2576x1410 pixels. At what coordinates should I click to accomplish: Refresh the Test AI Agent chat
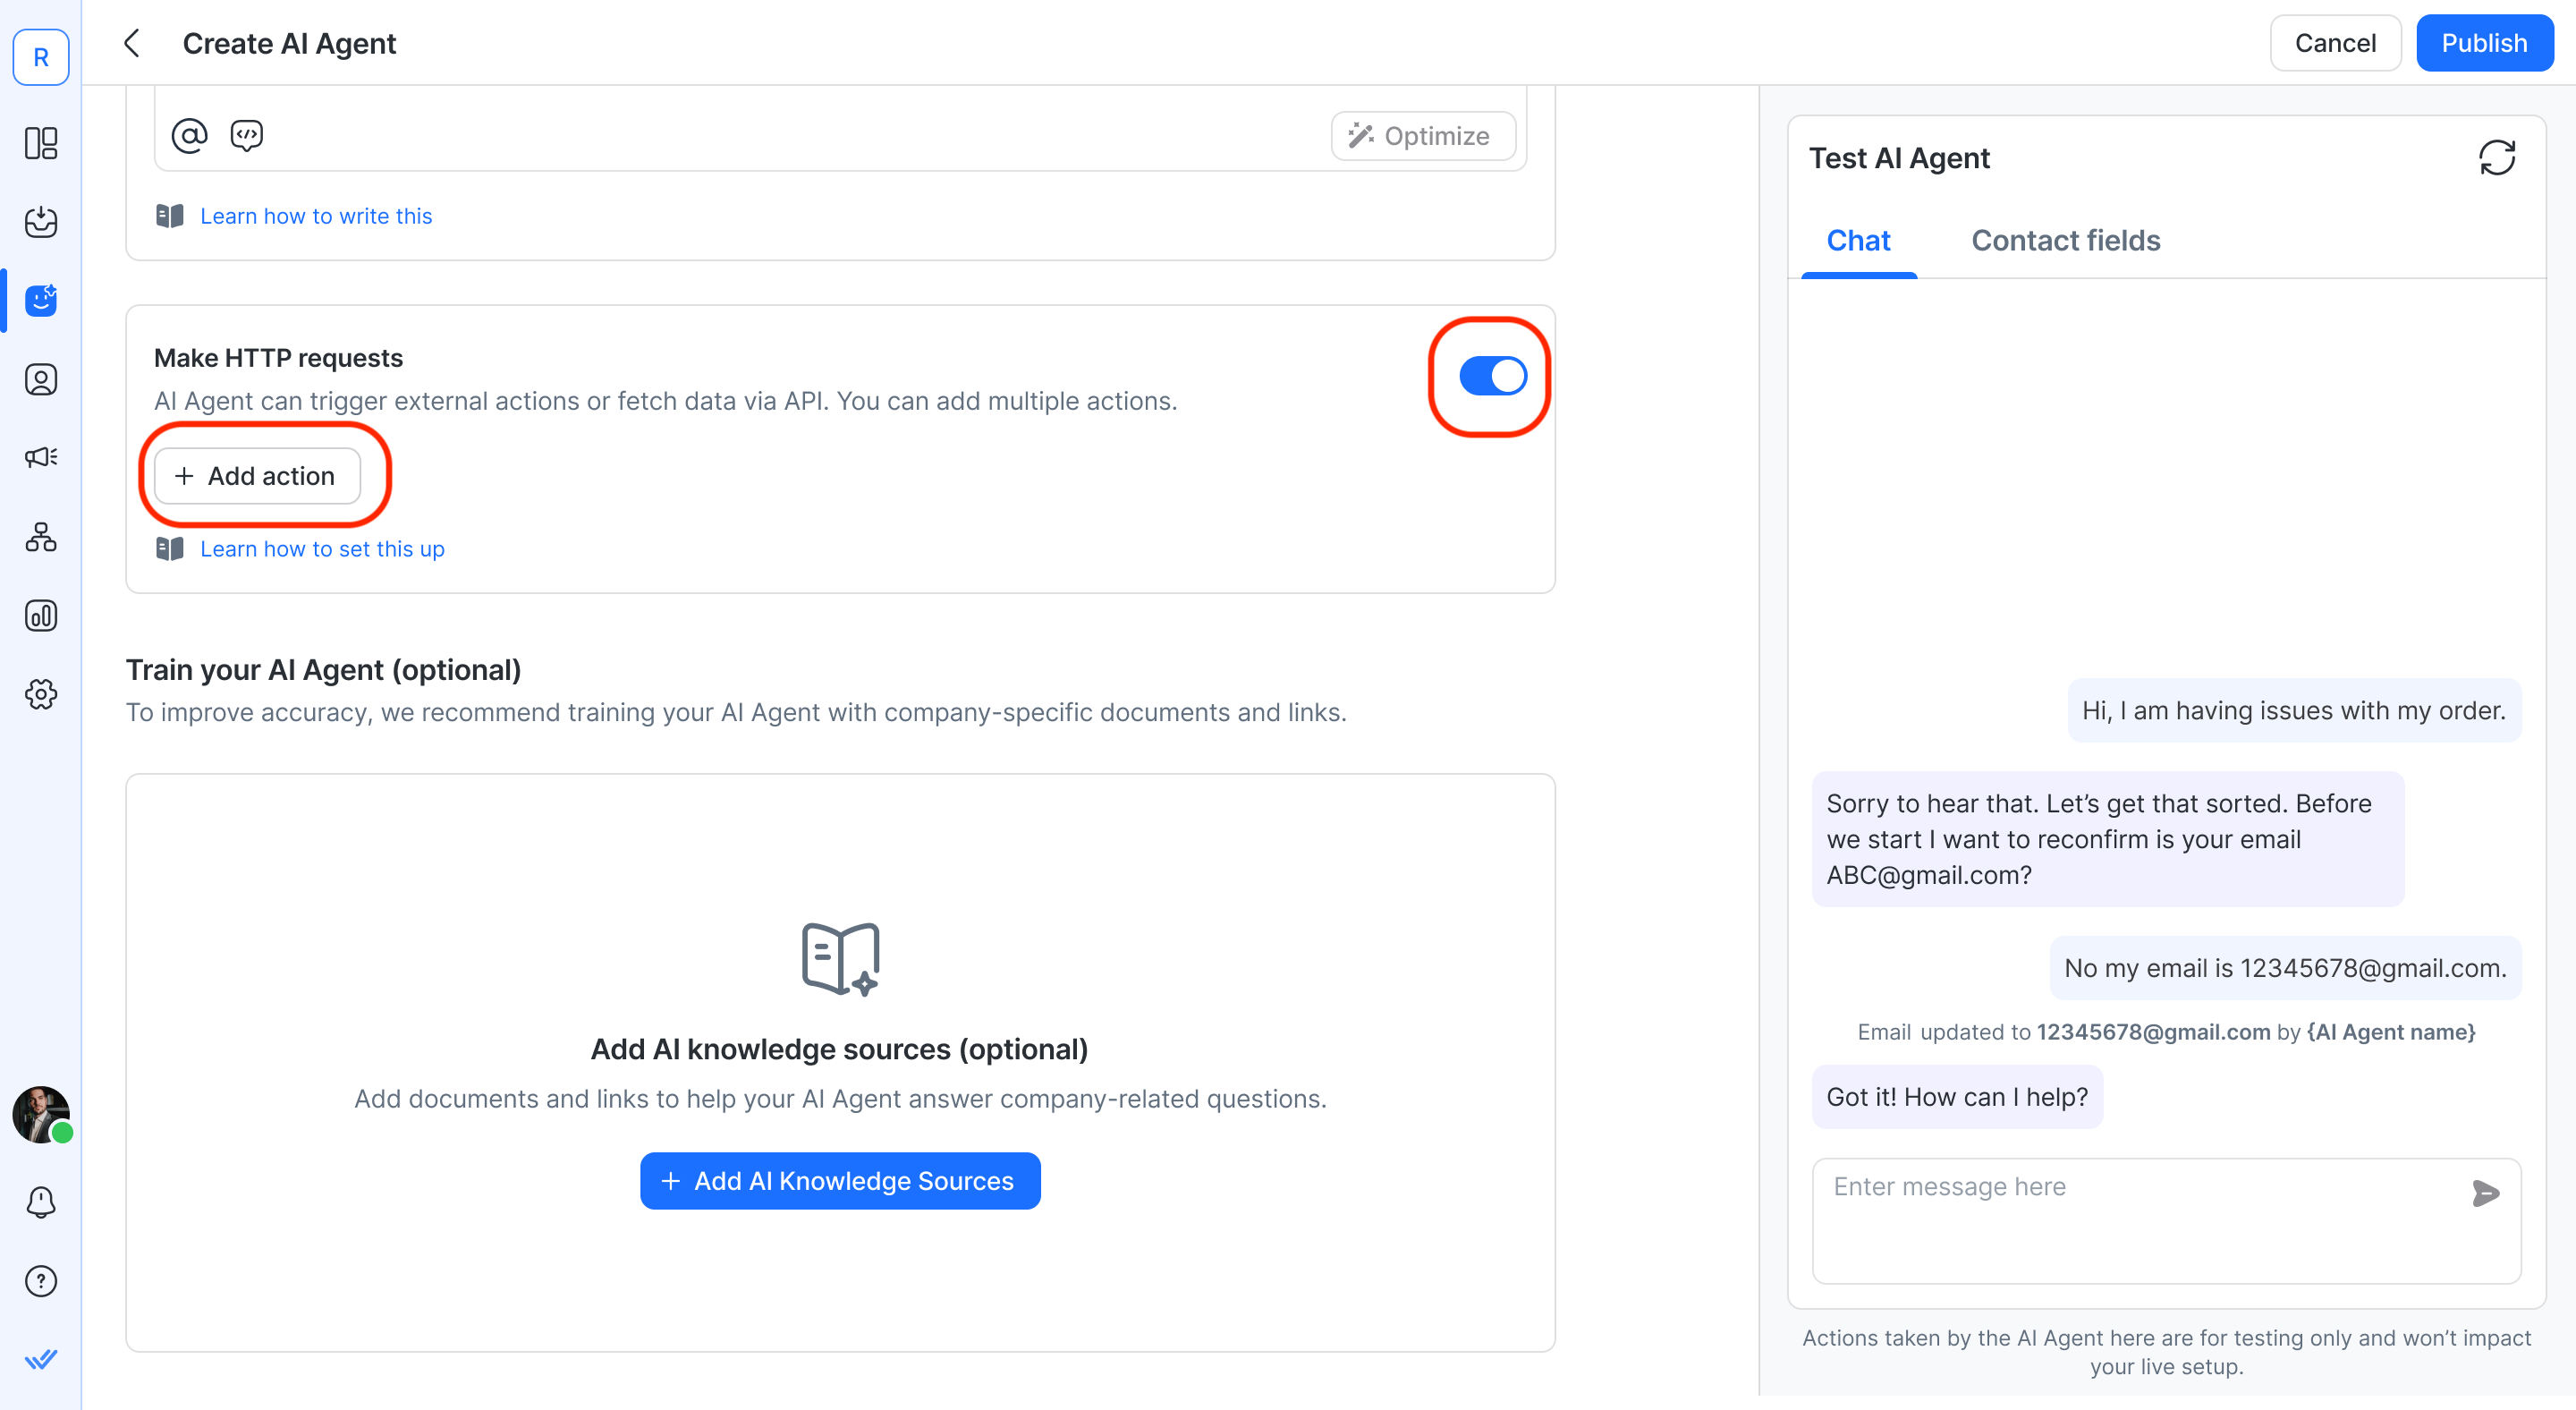point(2496,158)
